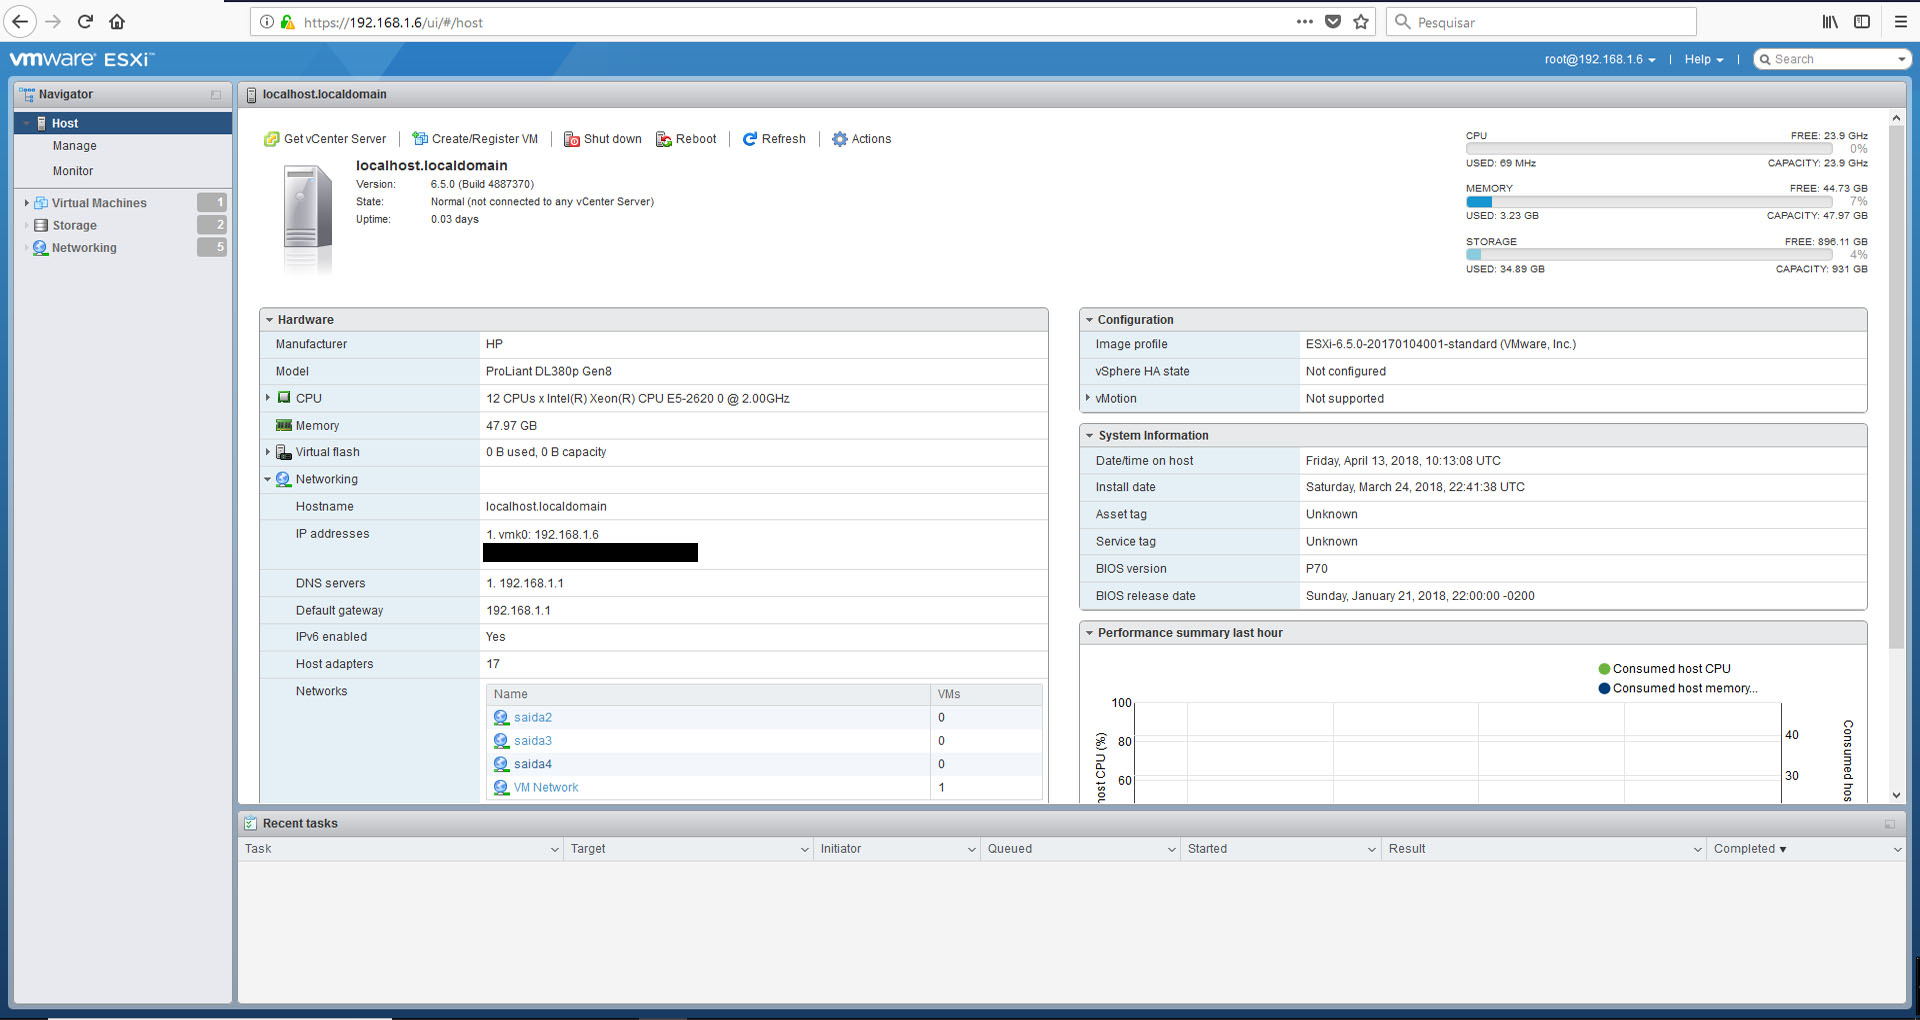Open the Help dropdown menu
Screen dimensions: 1920x1020
click(1704, 60)
